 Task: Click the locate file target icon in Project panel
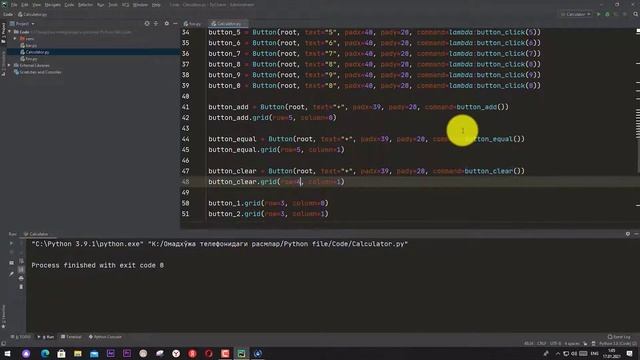click(x=147, y=24)
